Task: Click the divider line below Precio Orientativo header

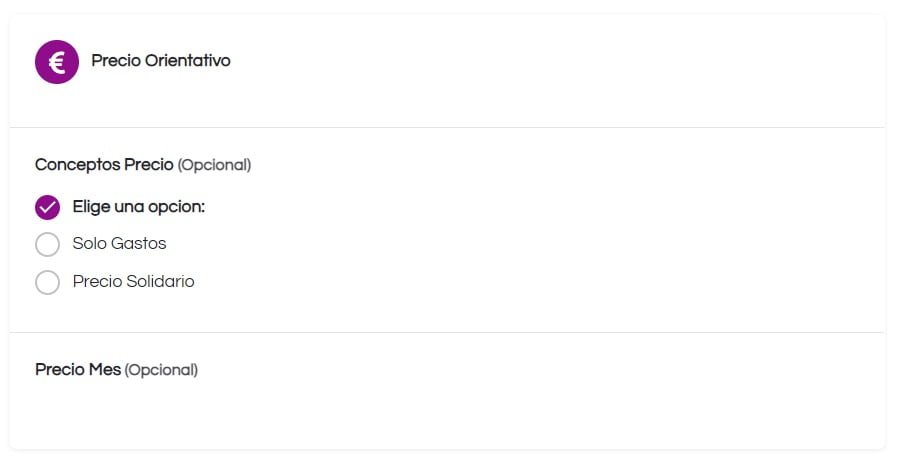Action: pyautogui.click(x=447, y=127)
